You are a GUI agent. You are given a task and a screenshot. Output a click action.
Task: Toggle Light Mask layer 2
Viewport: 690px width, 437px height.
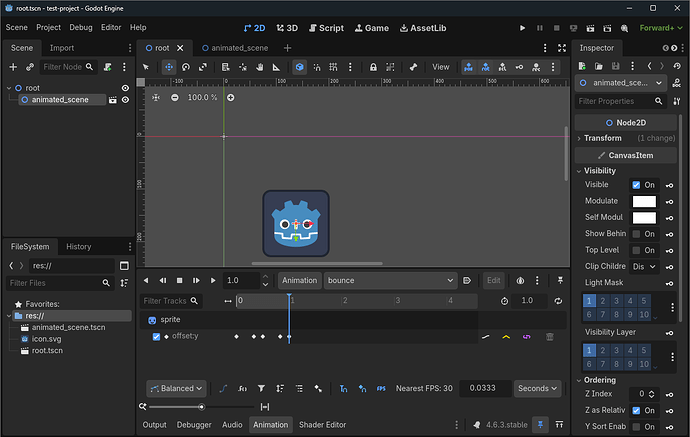(x=603, y=301)
